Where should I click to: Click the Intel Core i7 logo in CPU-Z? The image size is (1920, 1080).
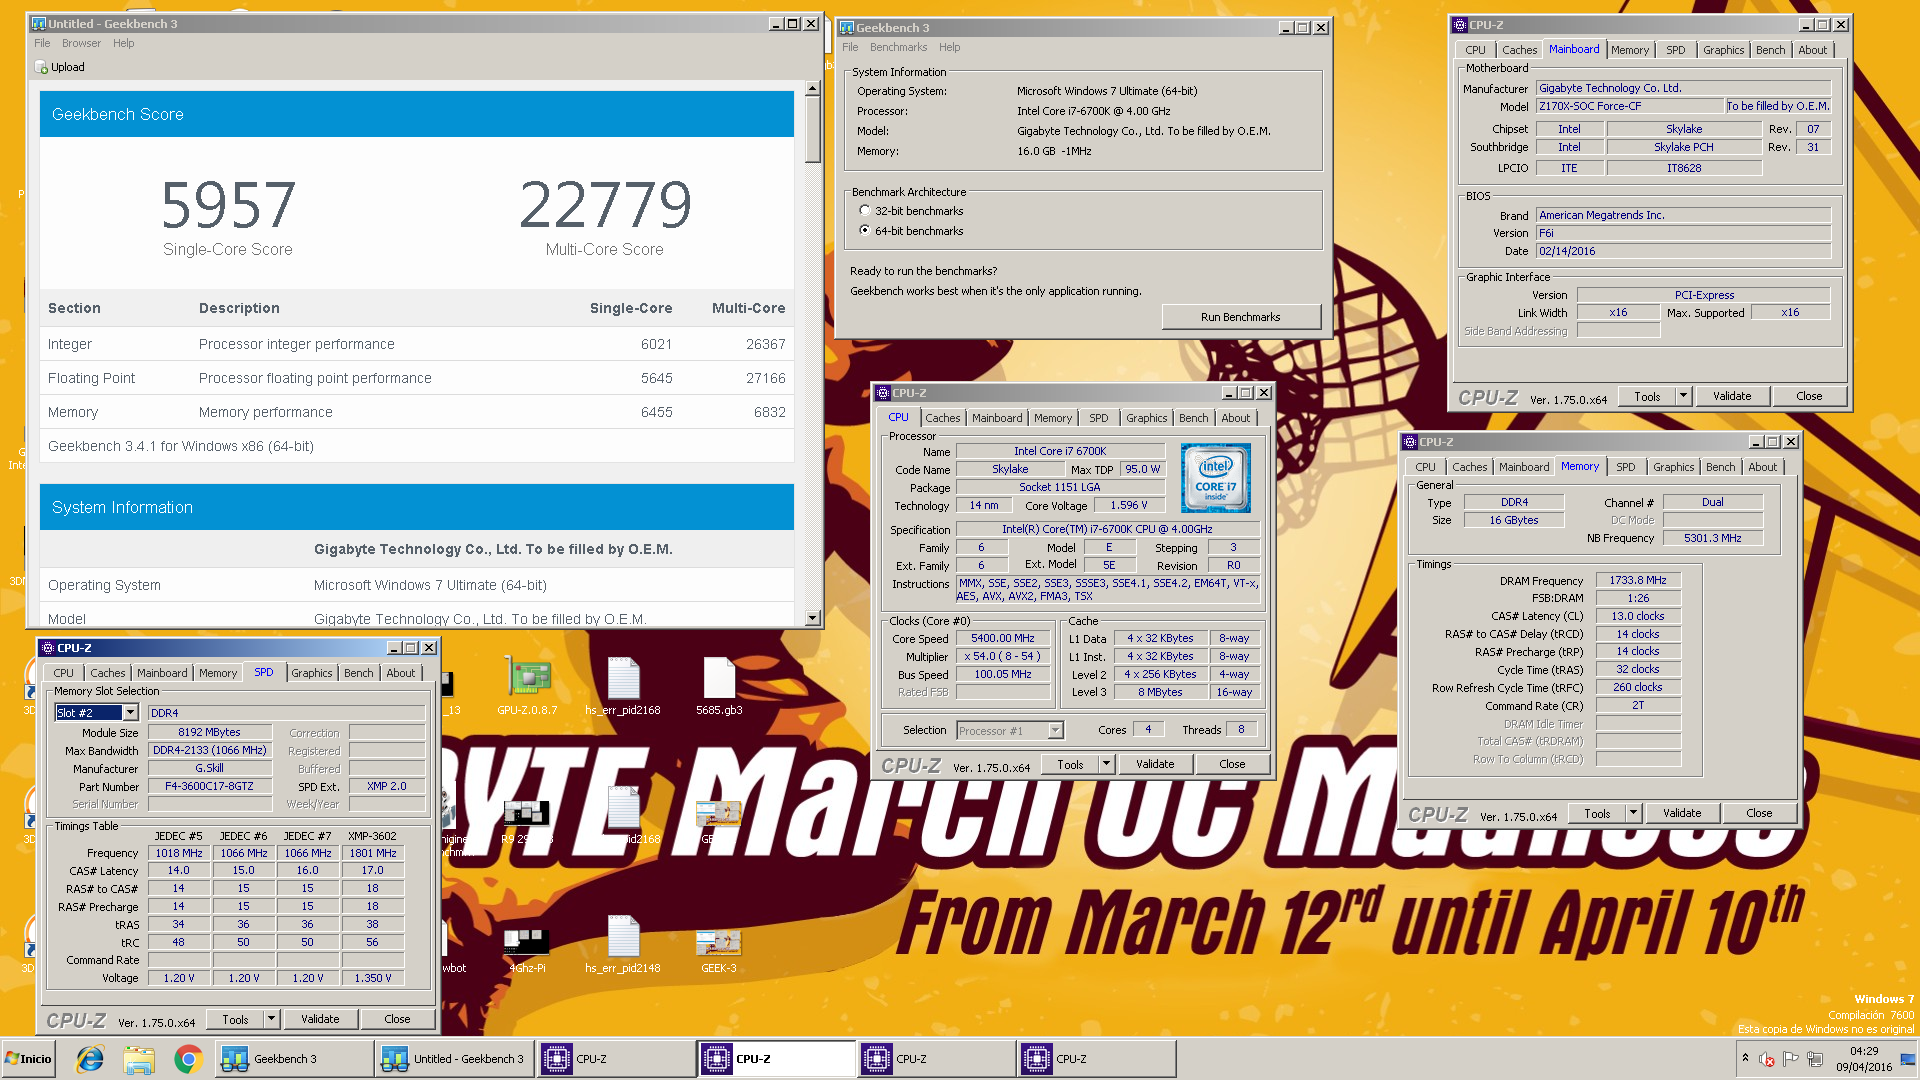pos(1215,478)
